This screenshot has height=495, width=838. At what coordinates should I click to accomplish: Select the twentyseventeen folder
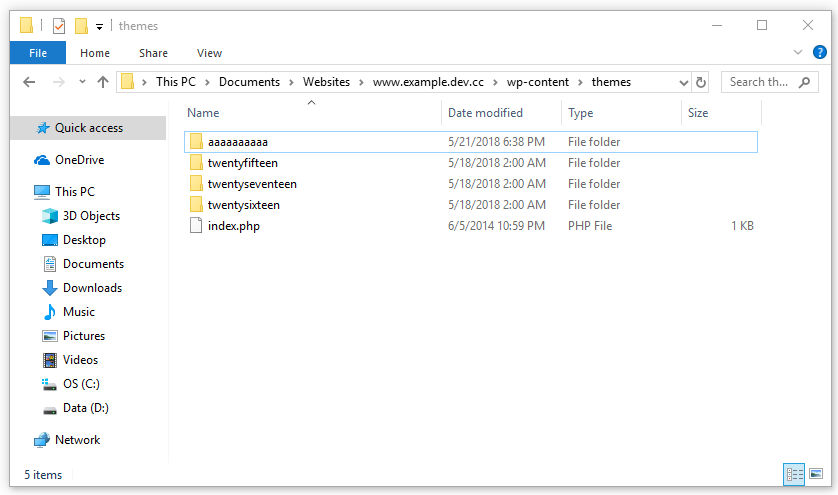point(470,184)
